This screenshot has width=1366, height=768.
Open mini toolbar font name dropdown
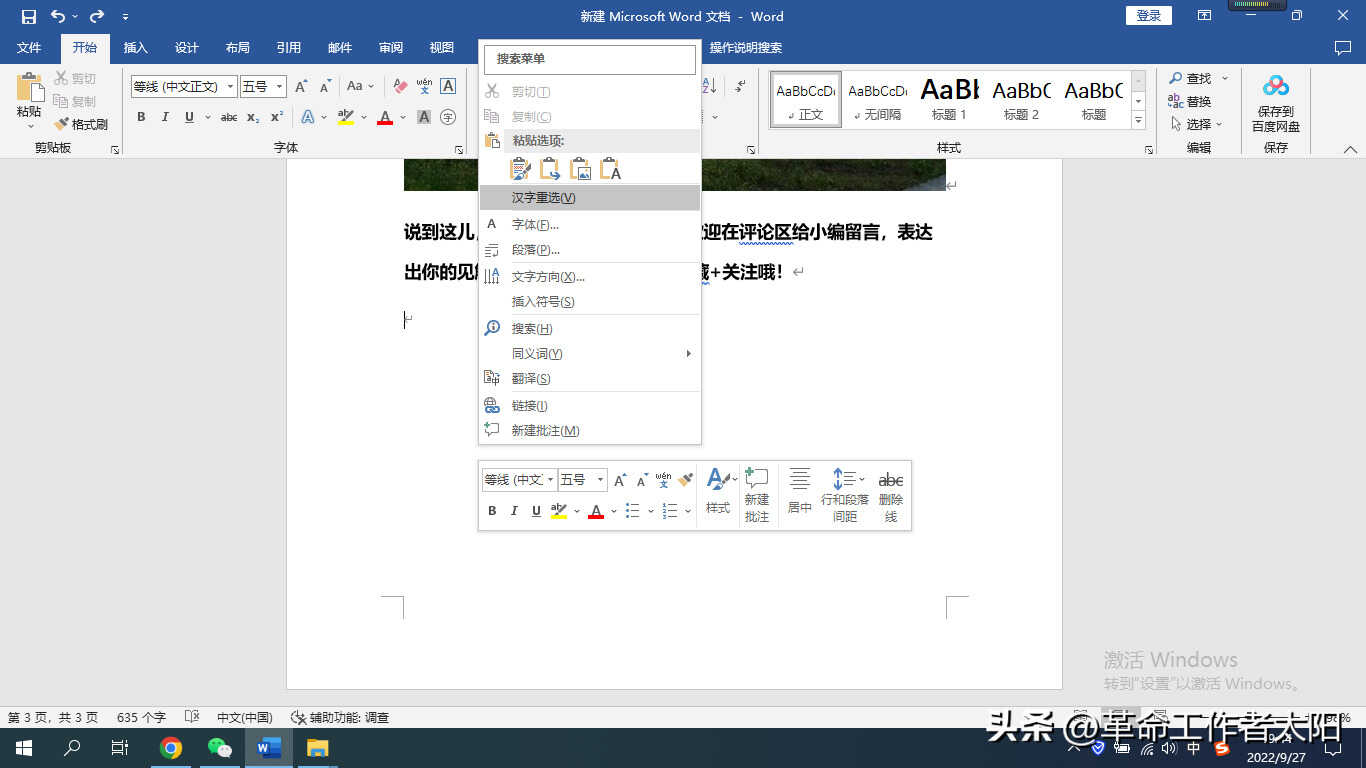click(x=550, y=481)
